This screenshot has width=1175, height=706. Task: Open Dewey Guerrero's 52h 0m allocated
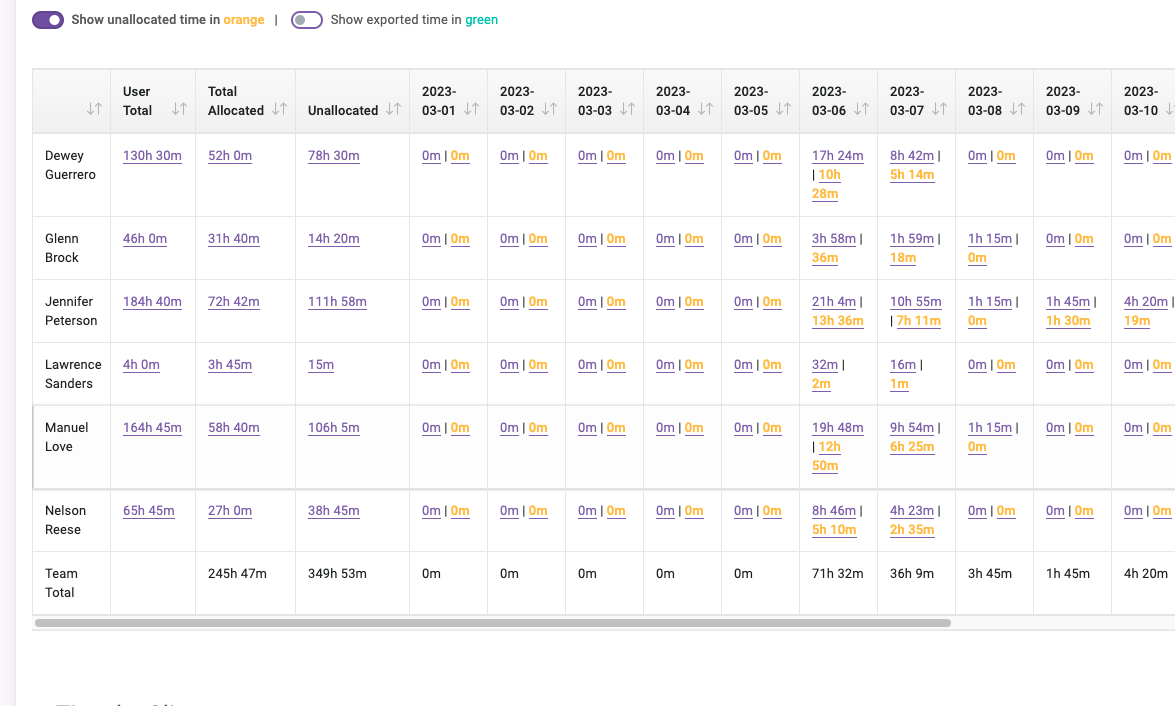click(229, 156)
